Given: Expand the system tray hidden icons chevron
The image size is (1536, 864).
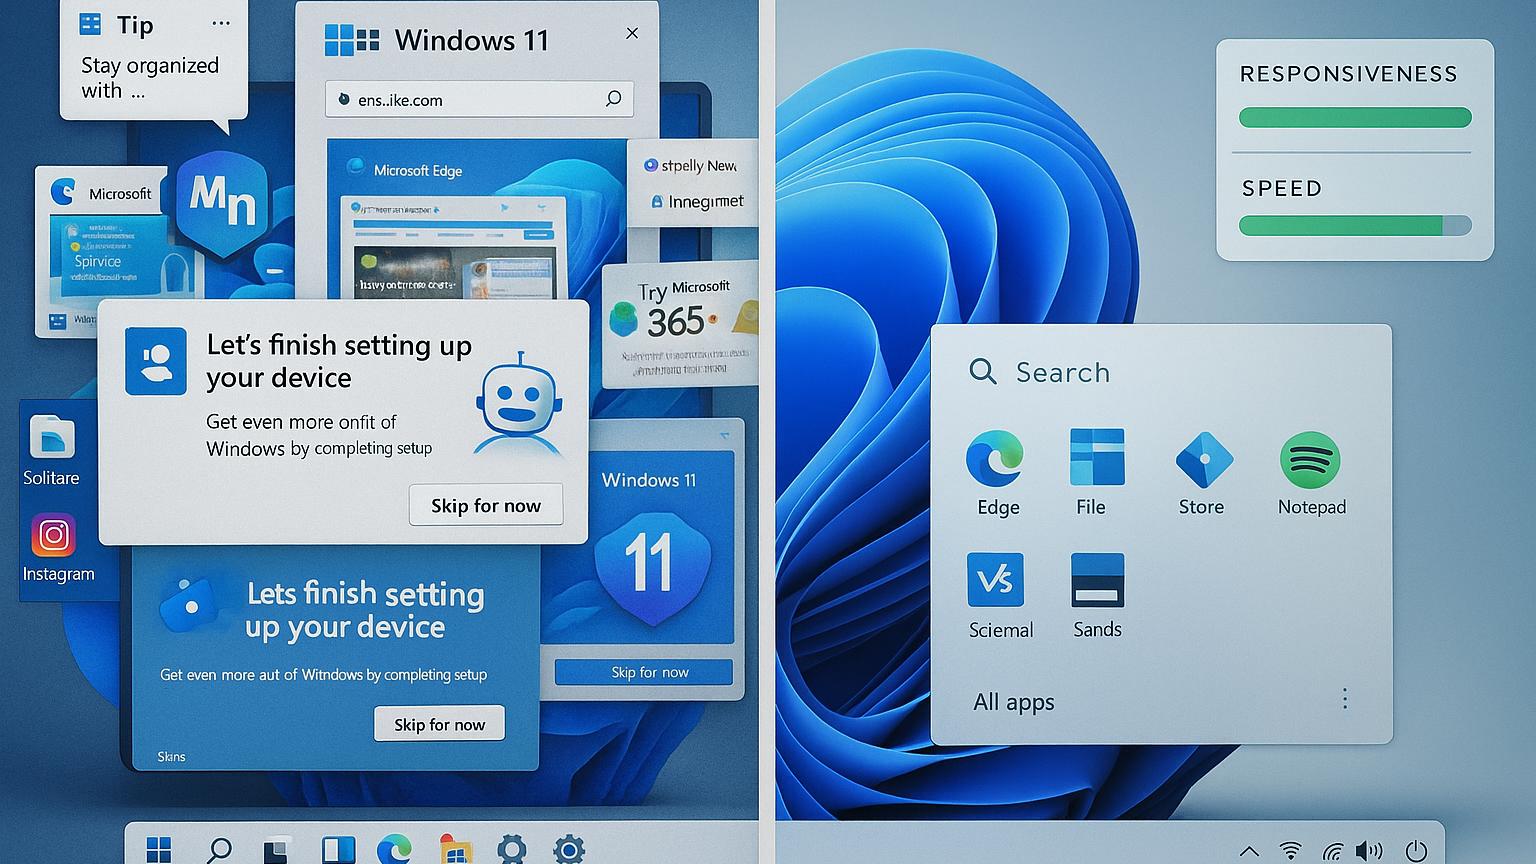Looking at the screenshot, I should 1249,851.
